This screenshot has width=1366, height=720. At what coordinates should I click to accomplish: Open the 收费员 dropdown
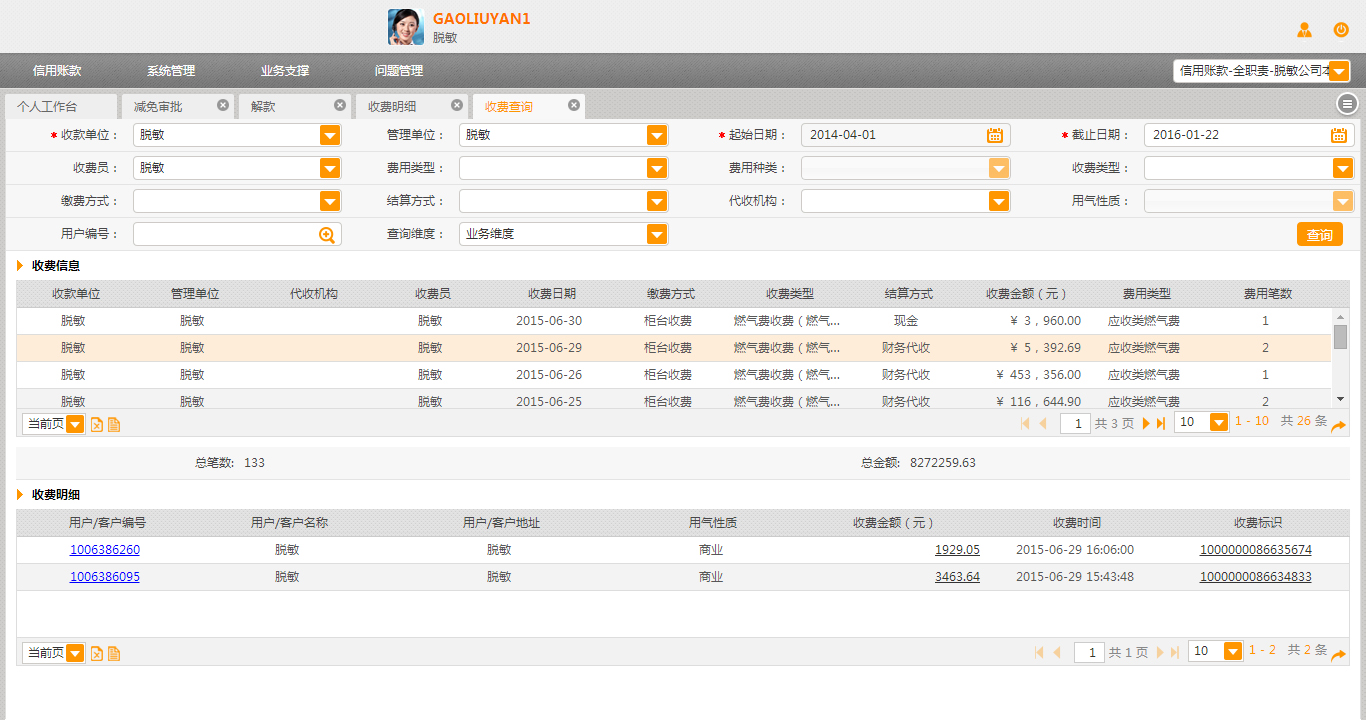coord(330,168)
